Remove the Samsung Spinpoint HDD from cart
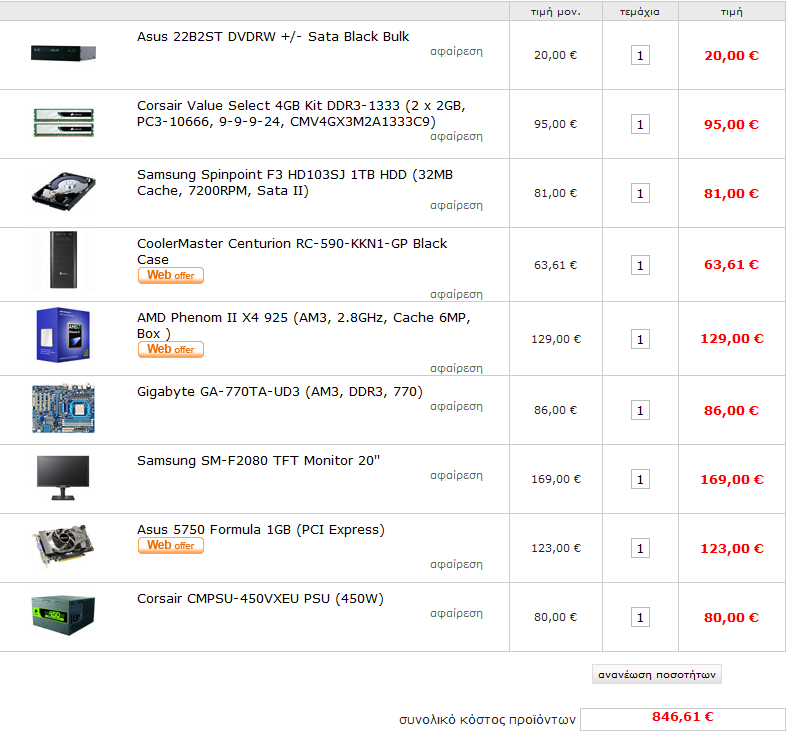Image resolution: width=789 pixels, height=731 pixels. click(x=456, y=205)
